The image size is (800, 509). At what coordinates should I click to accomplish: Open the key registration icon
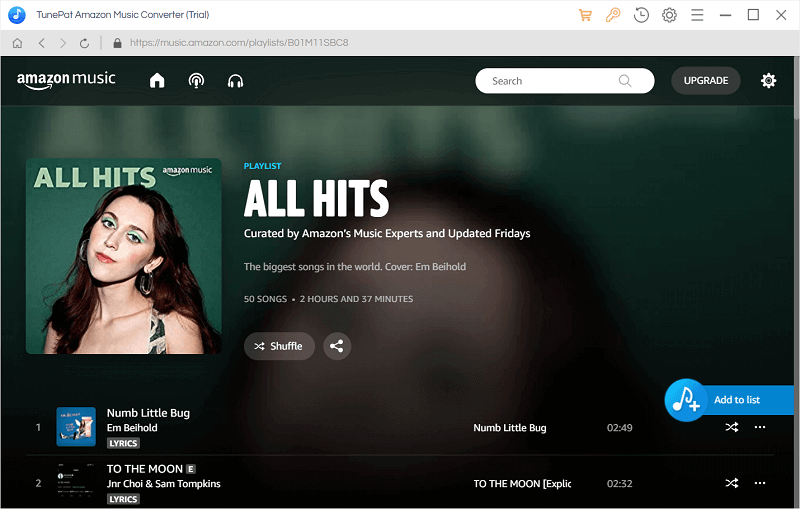coord(612,15)
